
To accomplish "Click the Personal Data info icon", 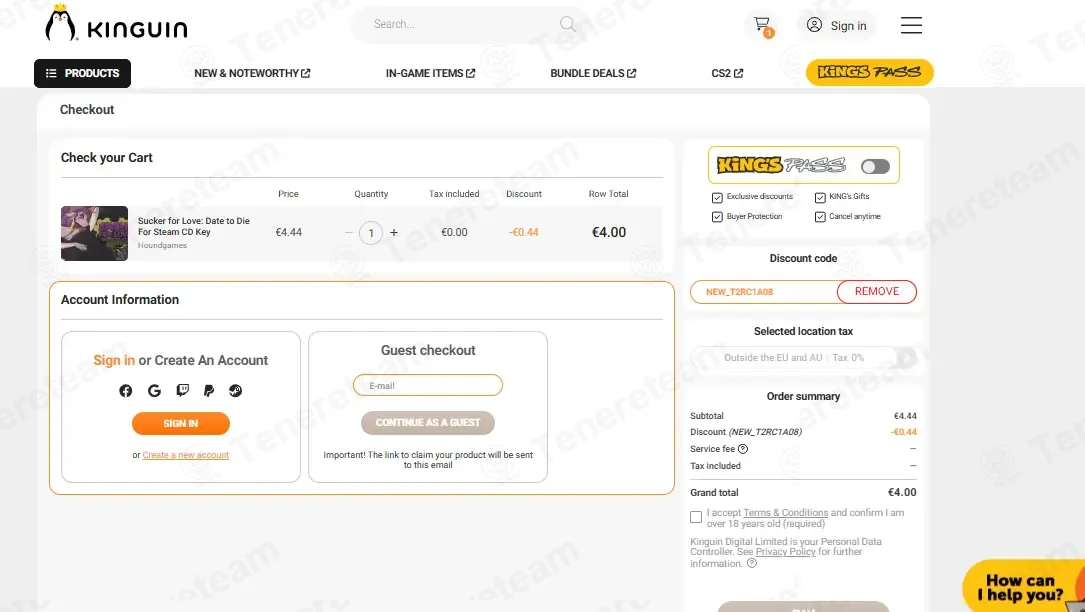I will click(x=751, y=563).
